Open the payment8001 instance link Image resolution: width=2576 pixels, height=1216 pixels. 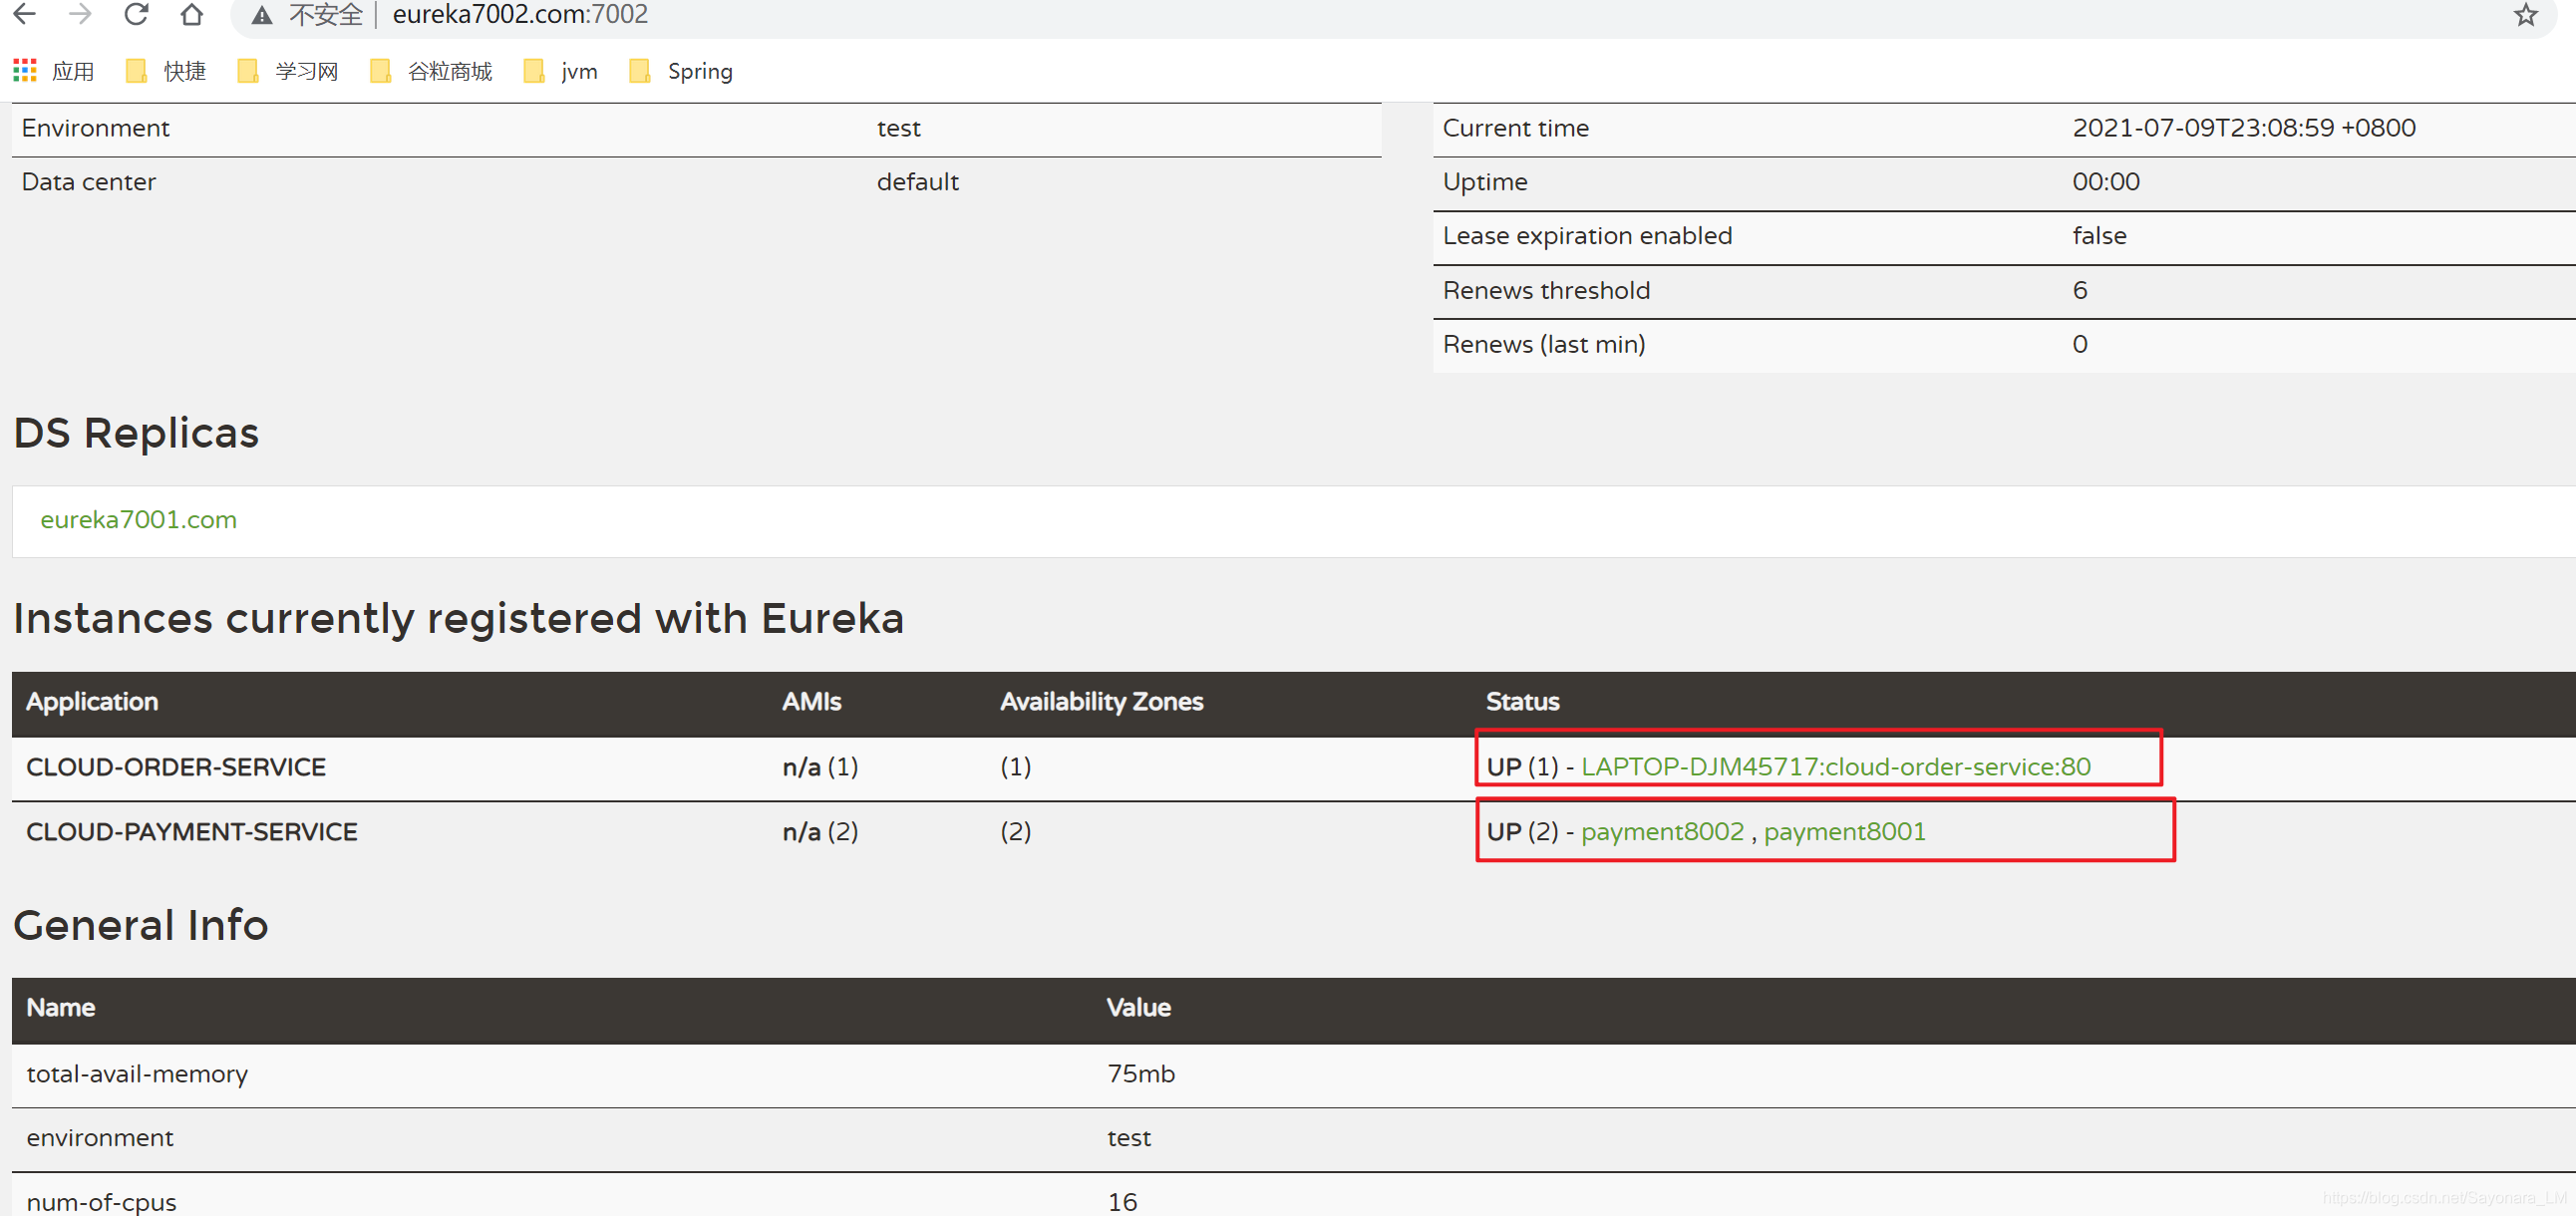click(1844, 832)
